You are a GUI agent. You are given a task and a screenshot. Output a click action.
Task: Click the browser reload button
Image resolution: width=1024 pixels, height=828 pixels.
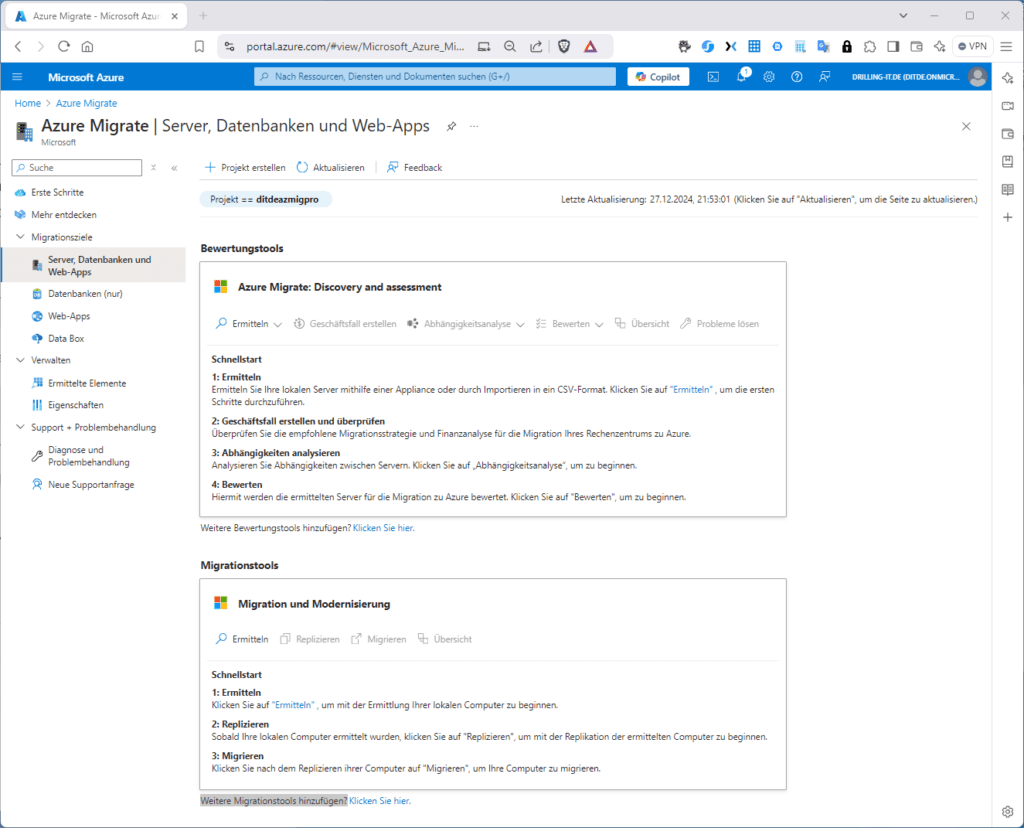pos(63,46)
